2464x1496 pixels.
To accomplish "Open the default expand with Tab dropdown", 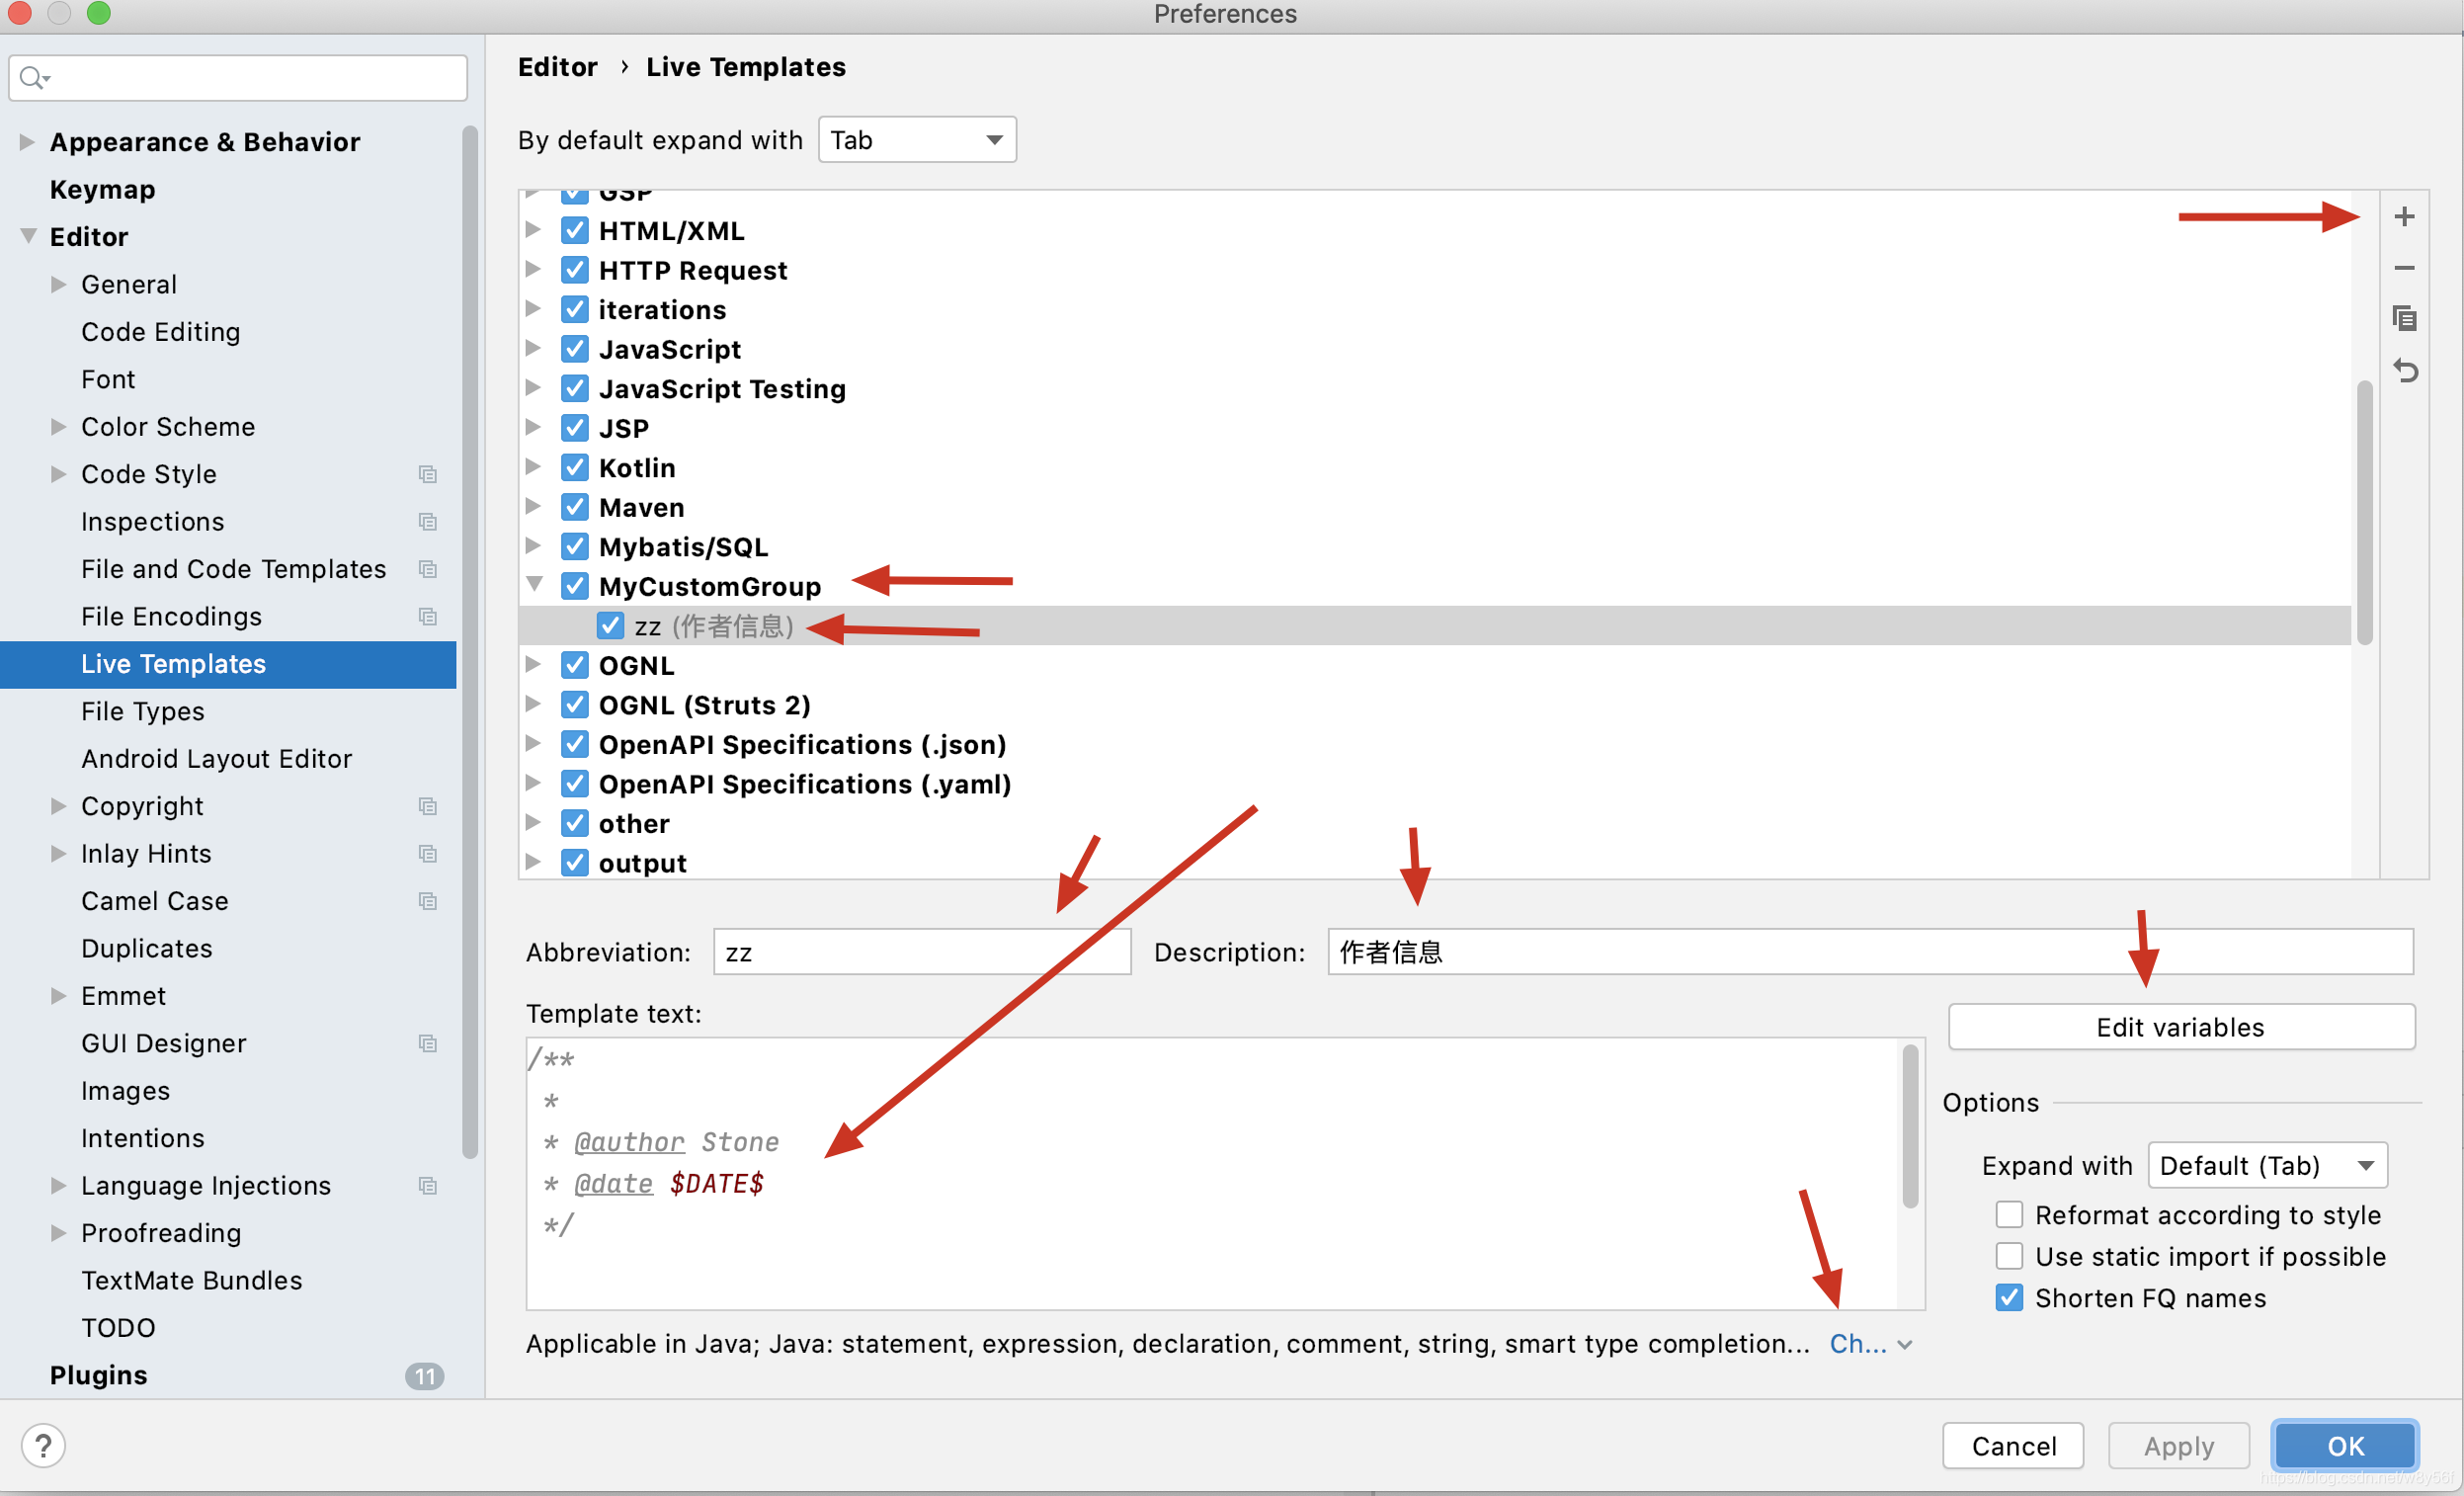I will pos(916,140).
